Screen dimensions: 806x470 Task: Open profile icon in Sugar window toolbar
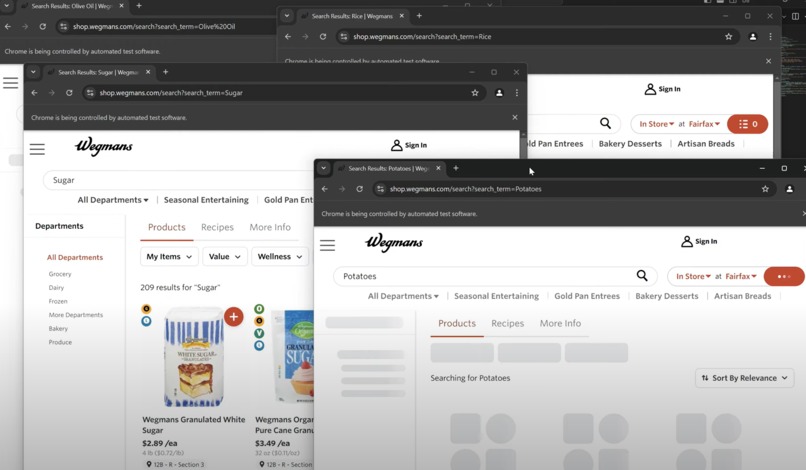499,93
